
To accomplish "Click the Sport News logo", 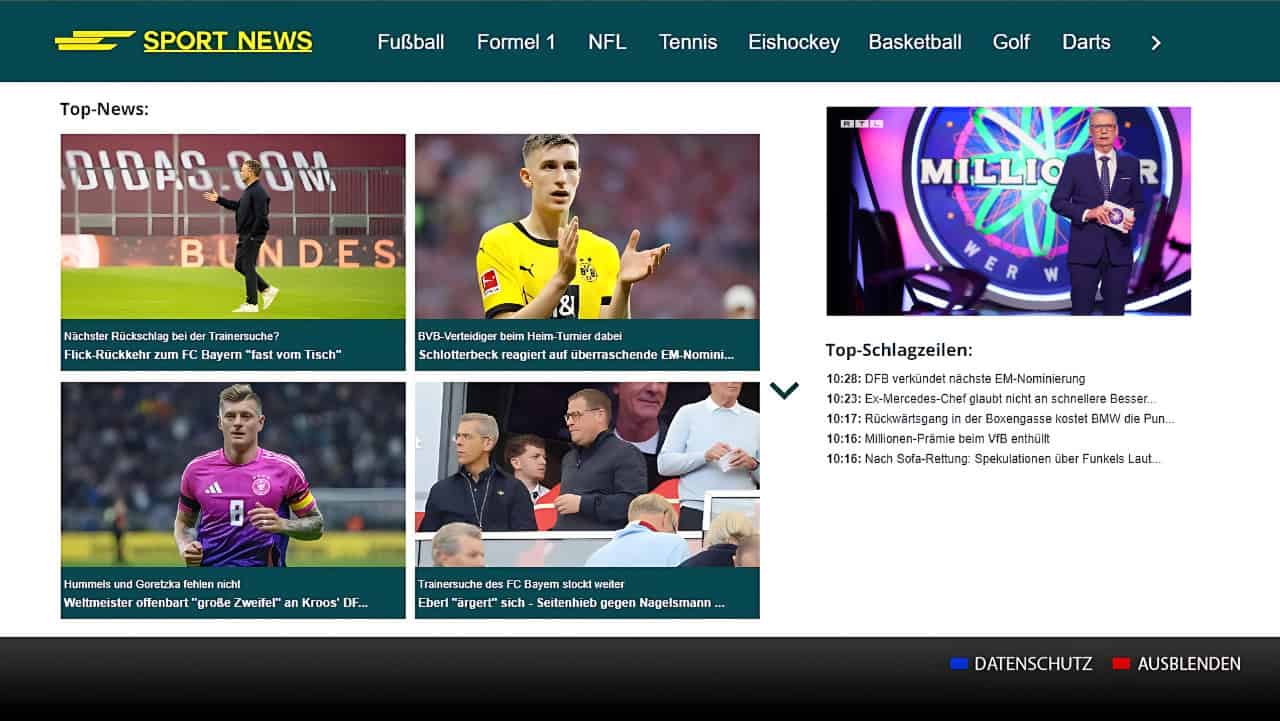I will [x=184, y=41].
